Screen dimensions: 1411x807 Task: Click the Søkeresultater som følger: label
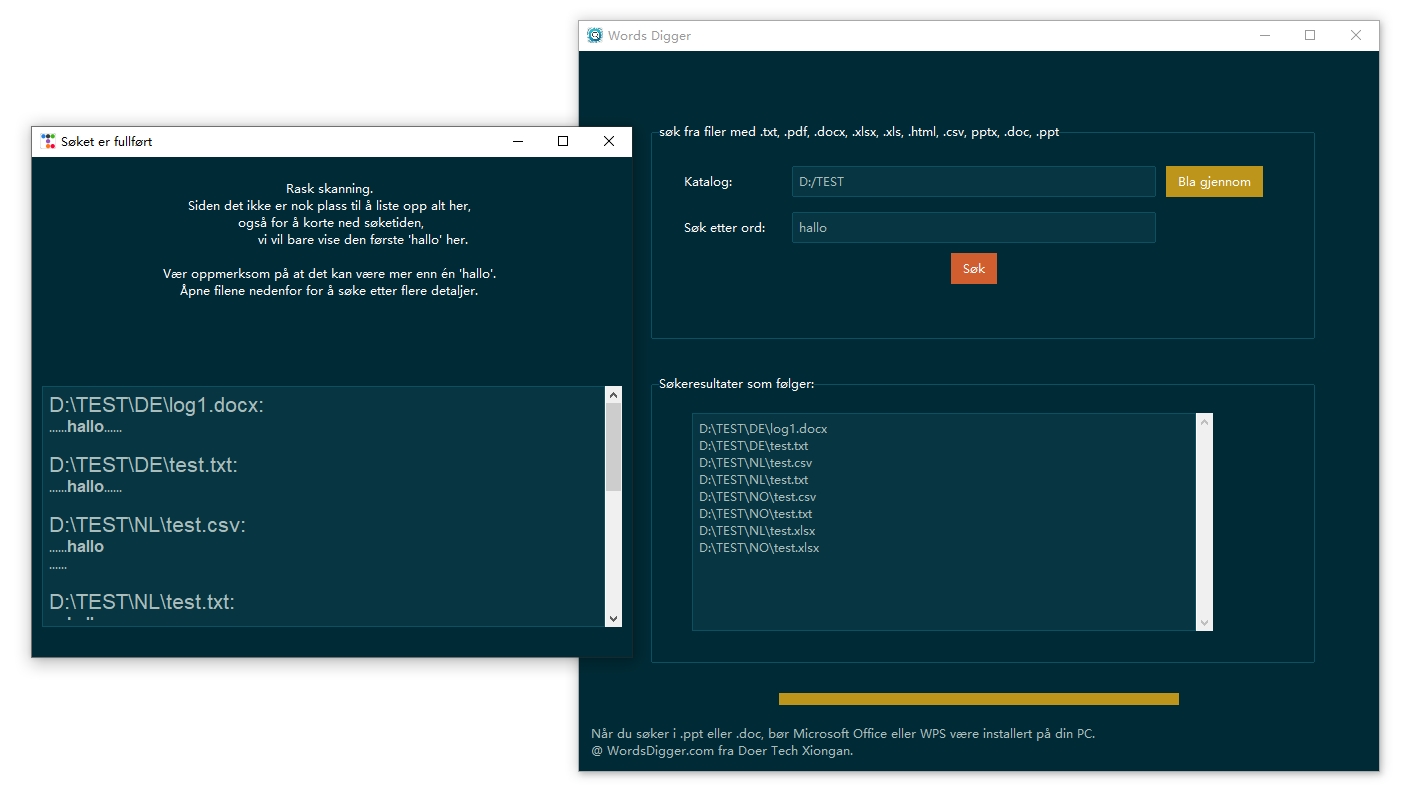pos(737,384)
